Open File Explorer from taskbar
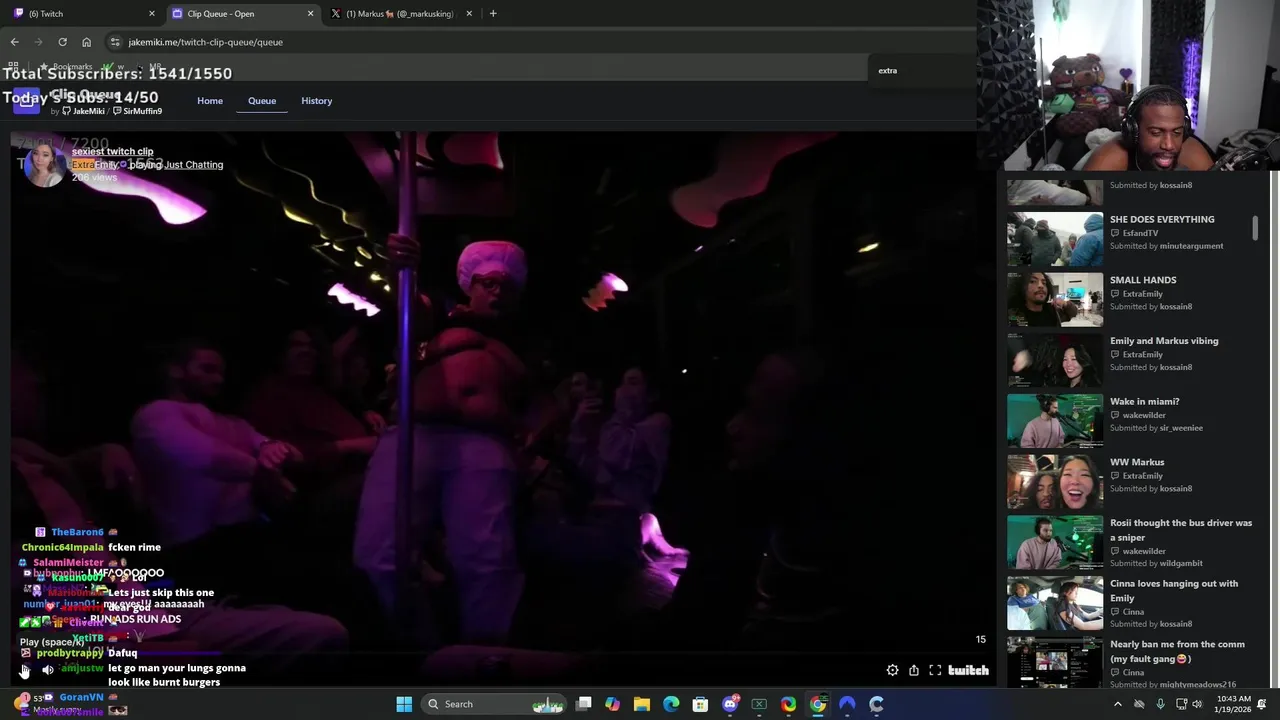 [642, 704]
